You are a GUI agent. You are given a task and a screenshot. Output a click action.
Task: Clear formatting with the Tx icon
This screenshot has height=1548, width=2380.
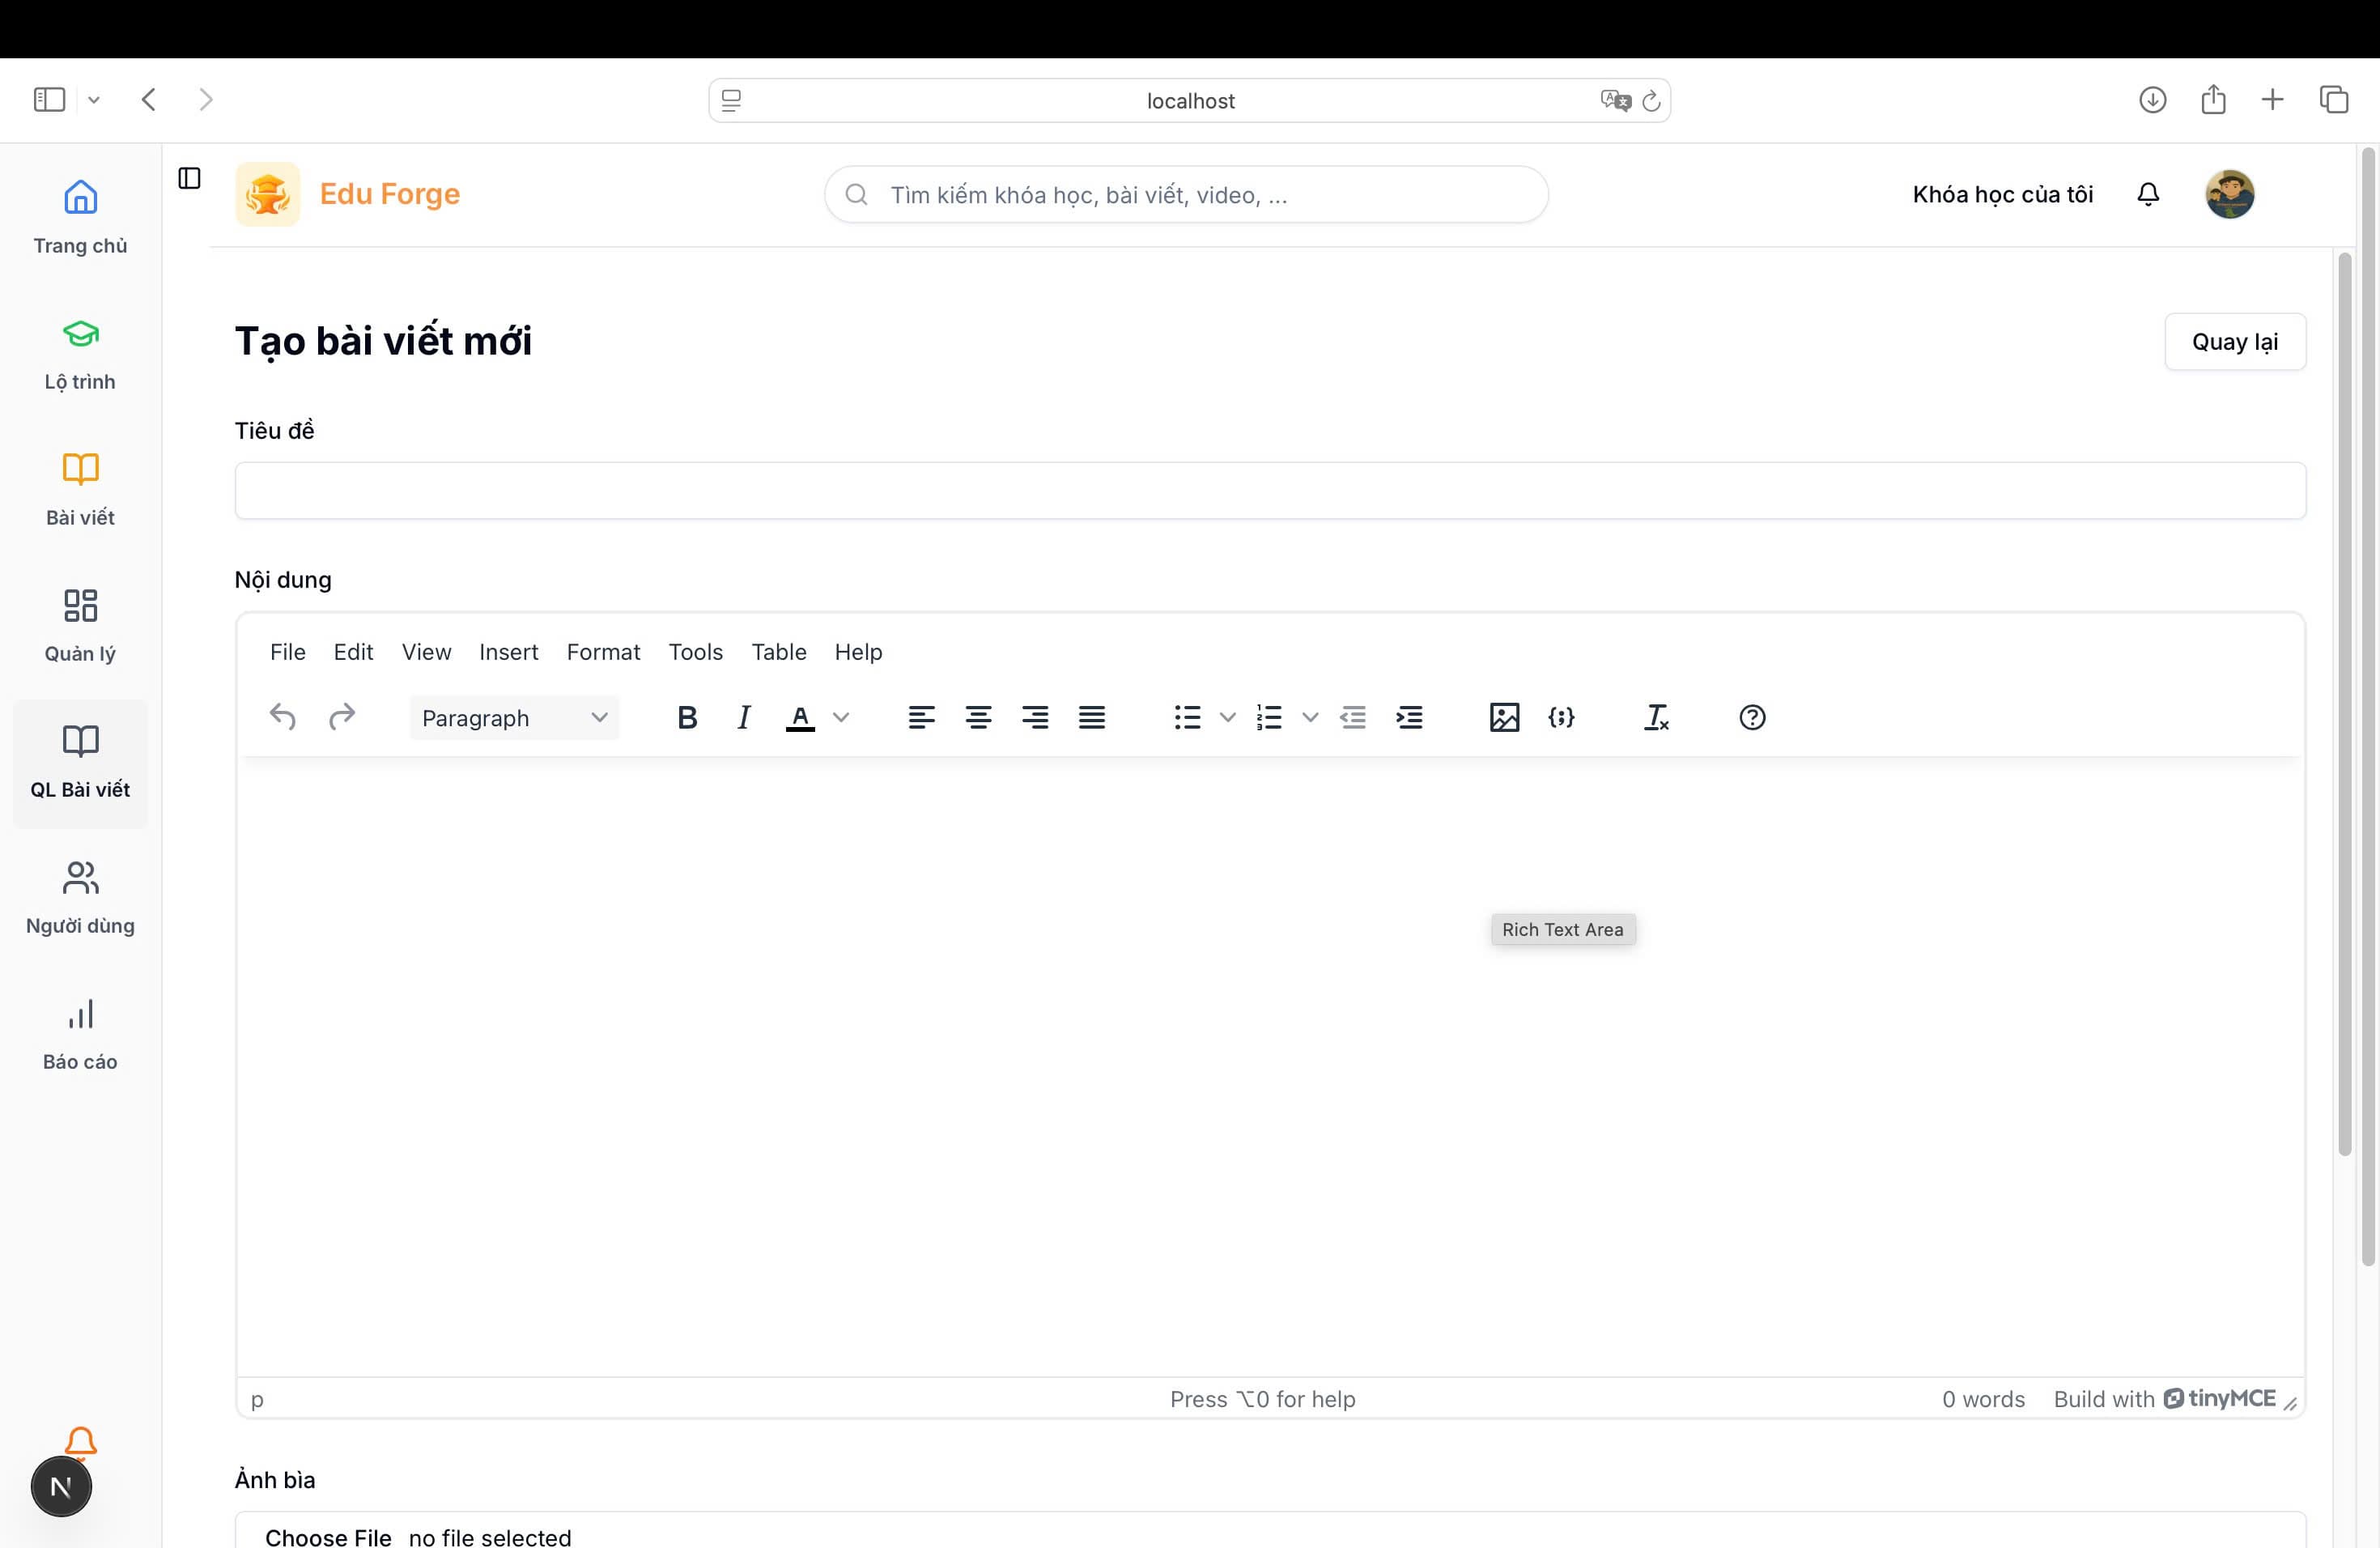[x=1656, y=717]
